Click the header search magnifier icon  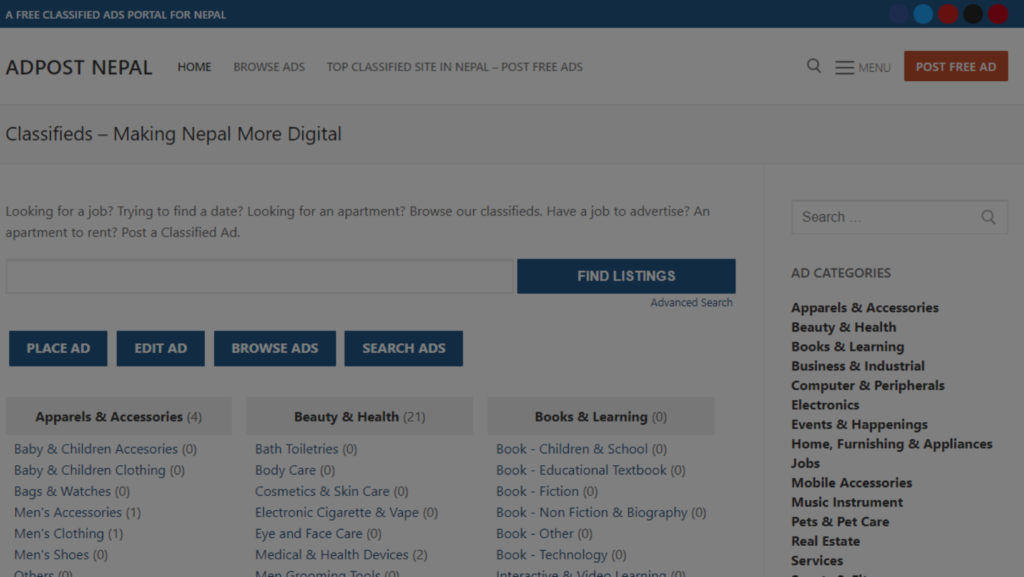coord(814,66)
